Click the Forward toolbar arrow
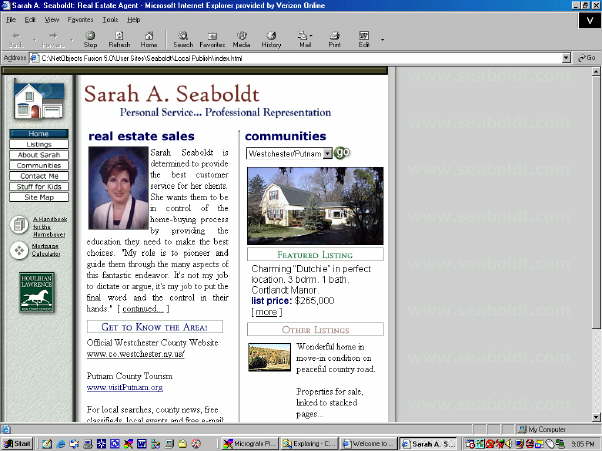The height and width of the screenshot is (451, 602). coord(53,40)
